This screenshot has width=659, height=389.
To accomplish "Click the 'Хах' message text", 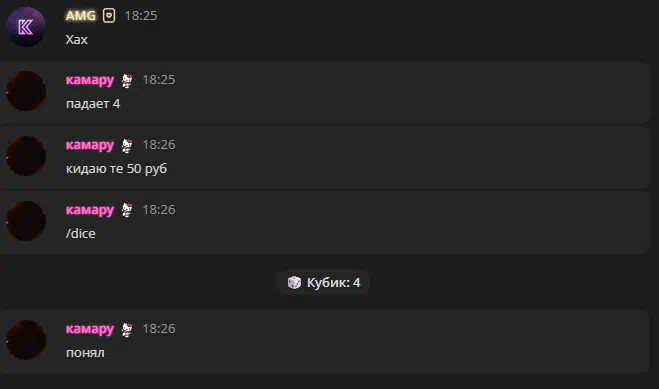I will (76, 39).
